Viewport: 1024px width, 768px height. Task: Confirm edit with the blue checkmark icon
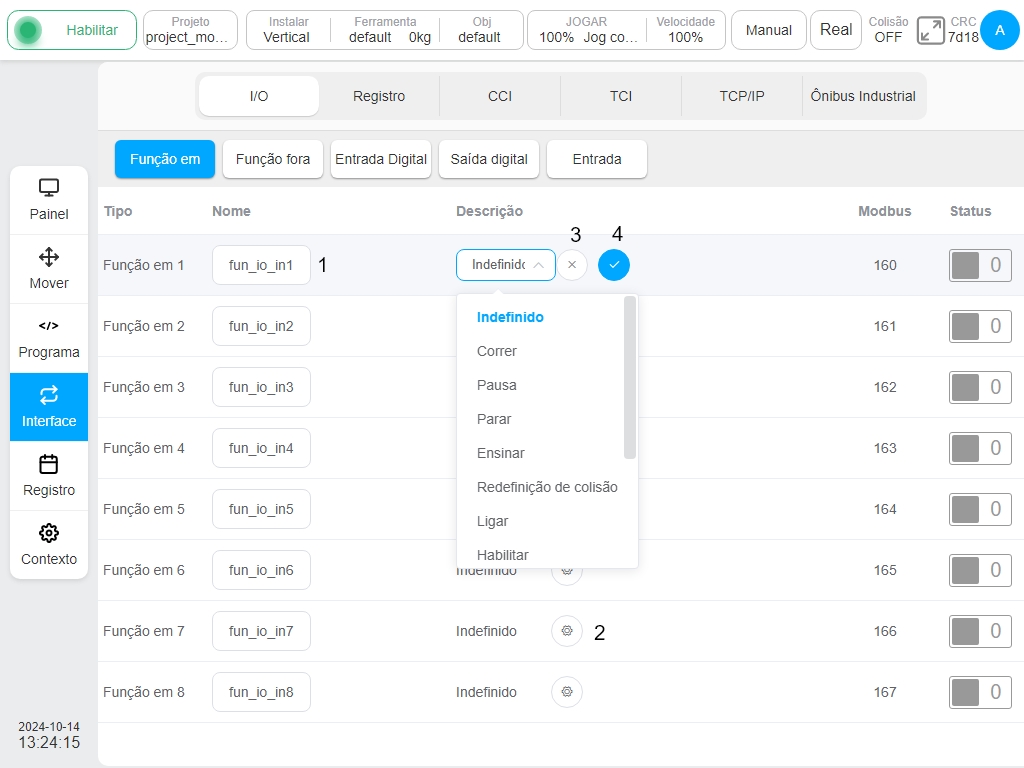[x=614, y=264]
